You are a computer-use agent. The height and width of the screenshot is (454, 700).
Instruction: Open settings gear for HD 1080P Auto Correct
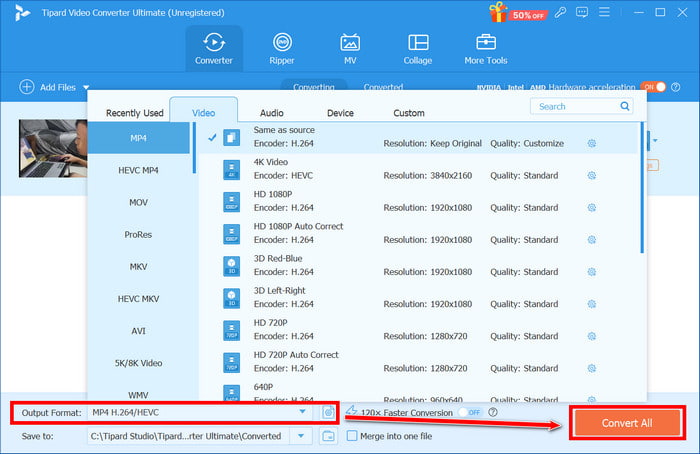[592, 240]
